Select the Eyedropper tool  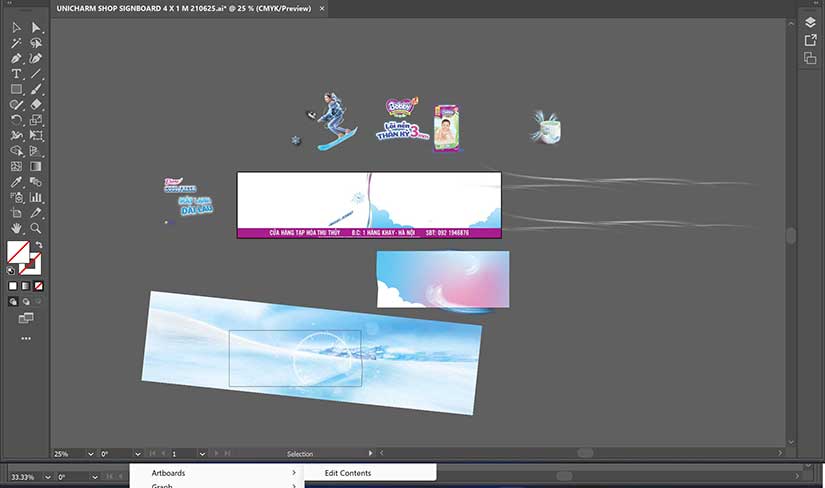point(16,182)
